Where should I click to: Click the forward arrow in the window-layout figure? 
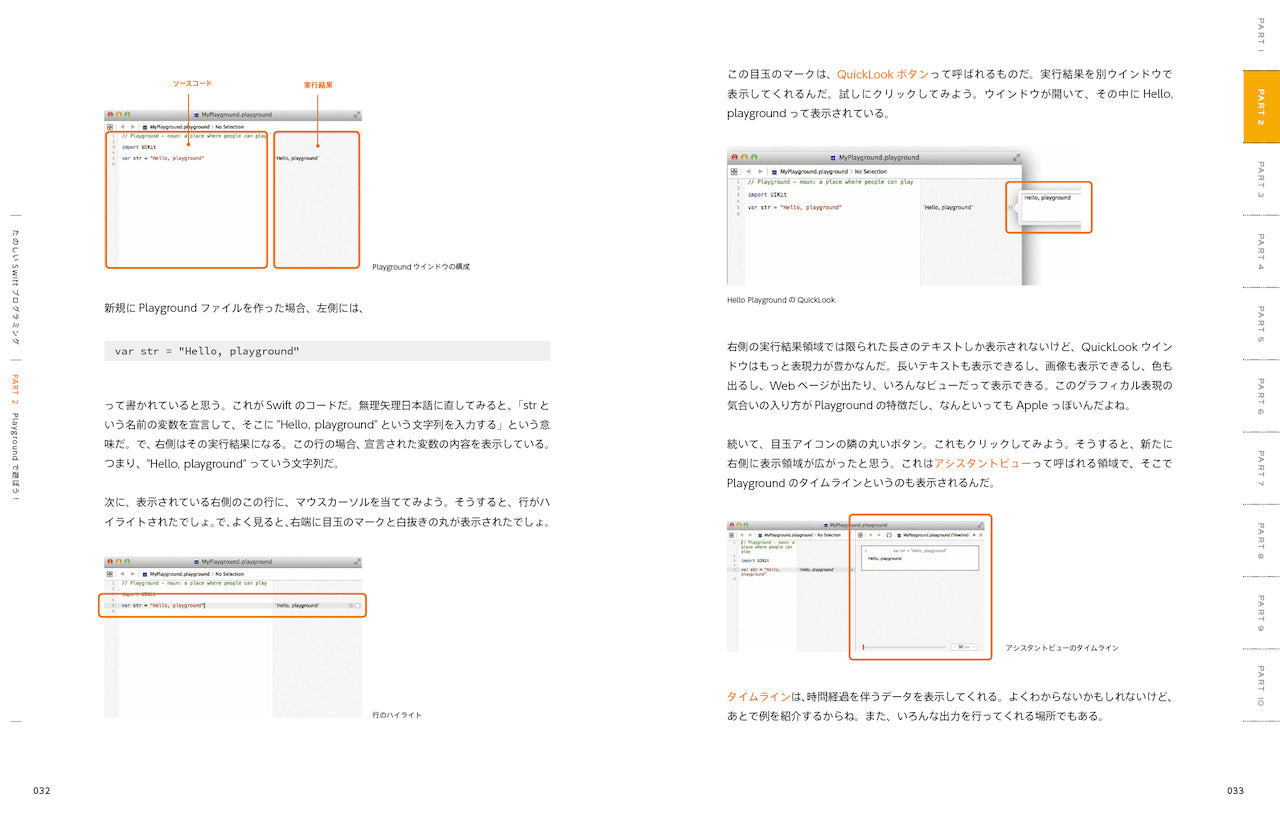pos(133,127)
